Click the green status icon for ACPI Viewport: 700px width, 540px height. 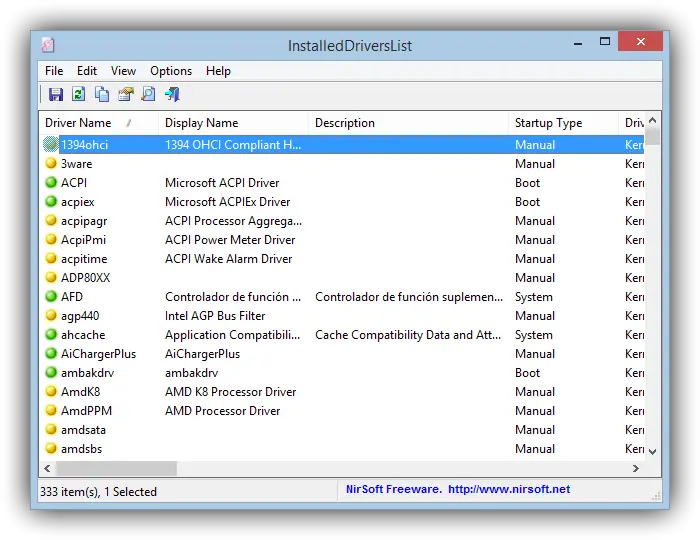[x=51, y=183]
